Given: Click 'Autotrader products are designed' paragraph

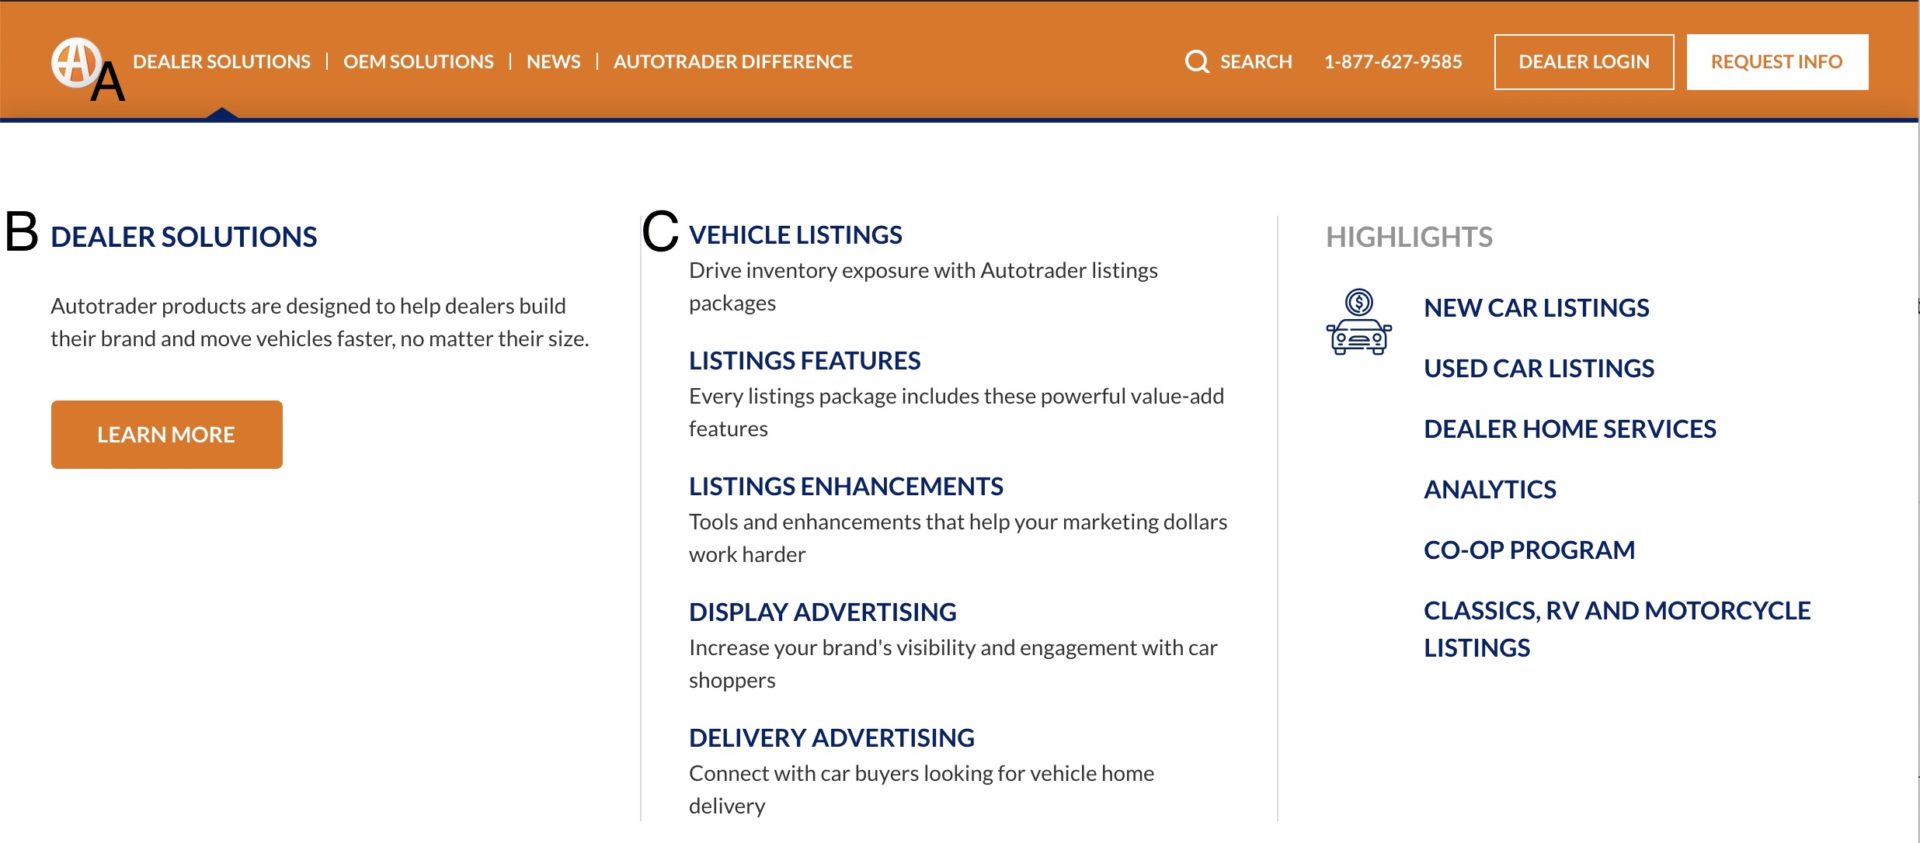Looking at the screenshot, I should [320, 322].
